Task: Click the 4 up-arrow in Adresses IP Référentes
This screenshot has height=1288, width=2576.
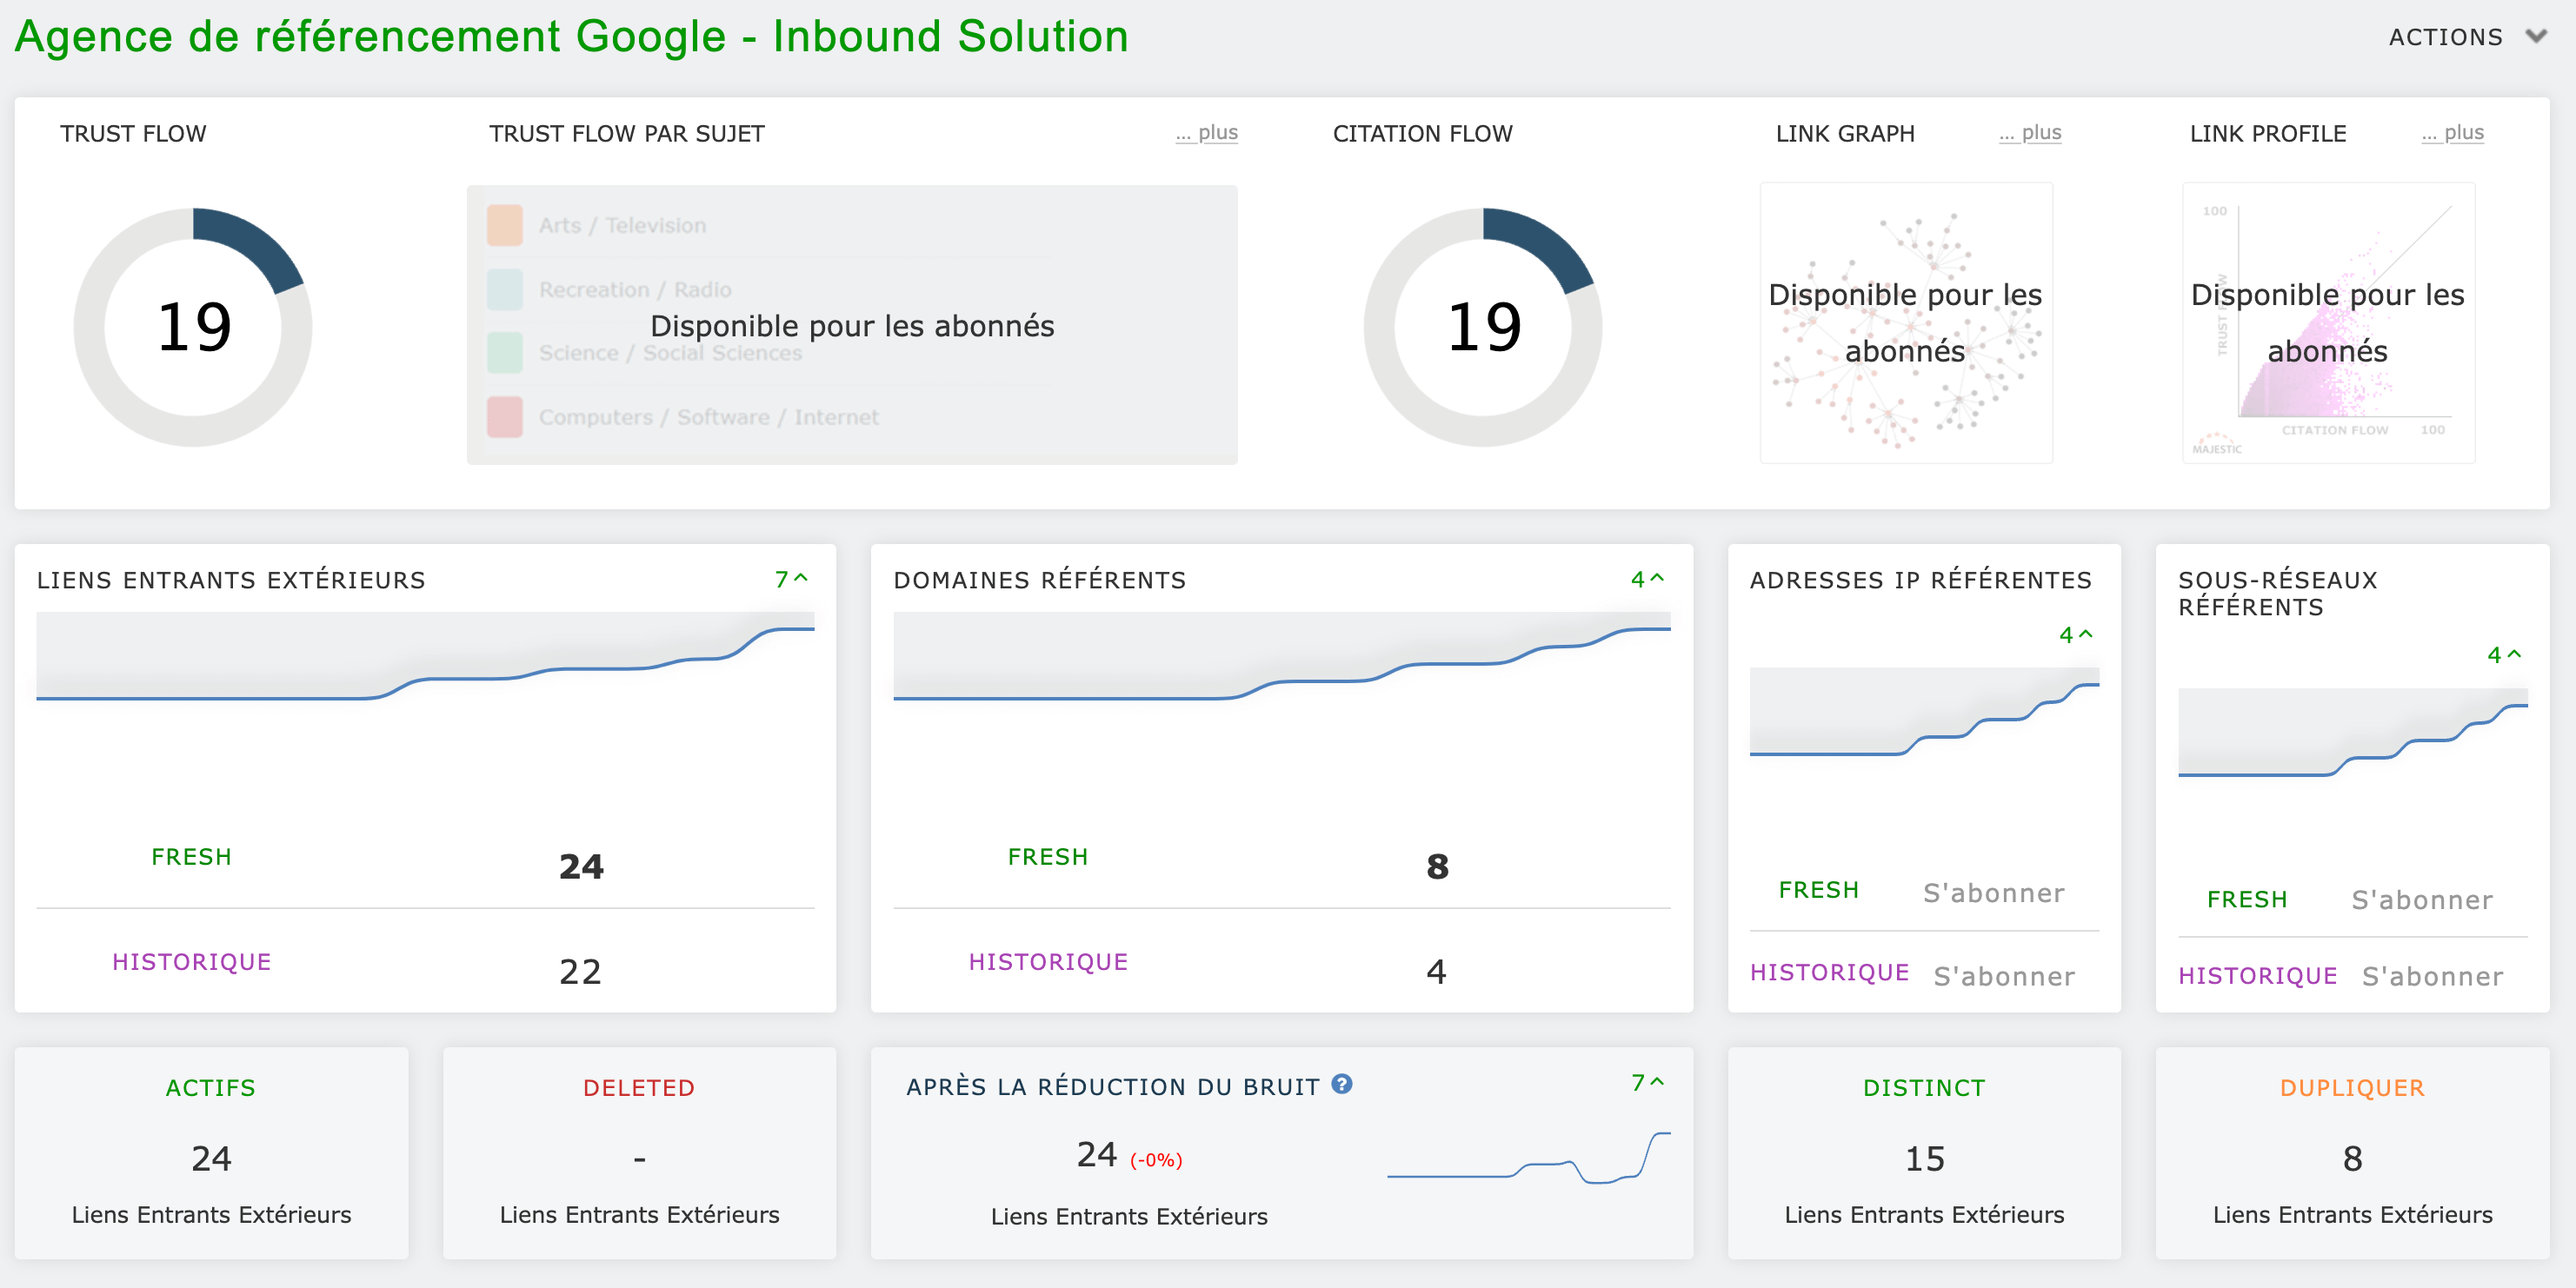Action: [x=2076, y=635]
